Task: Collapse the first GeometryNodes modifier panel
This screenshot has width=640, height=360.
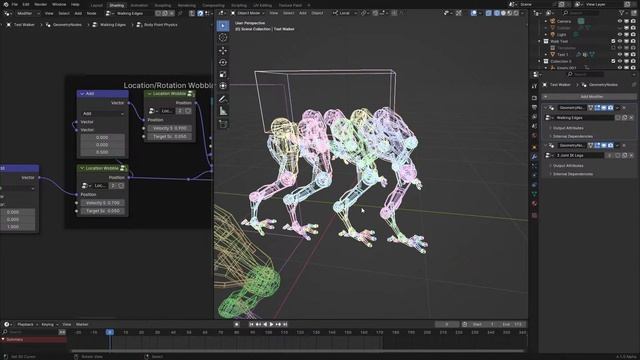Action: [545, 108]
